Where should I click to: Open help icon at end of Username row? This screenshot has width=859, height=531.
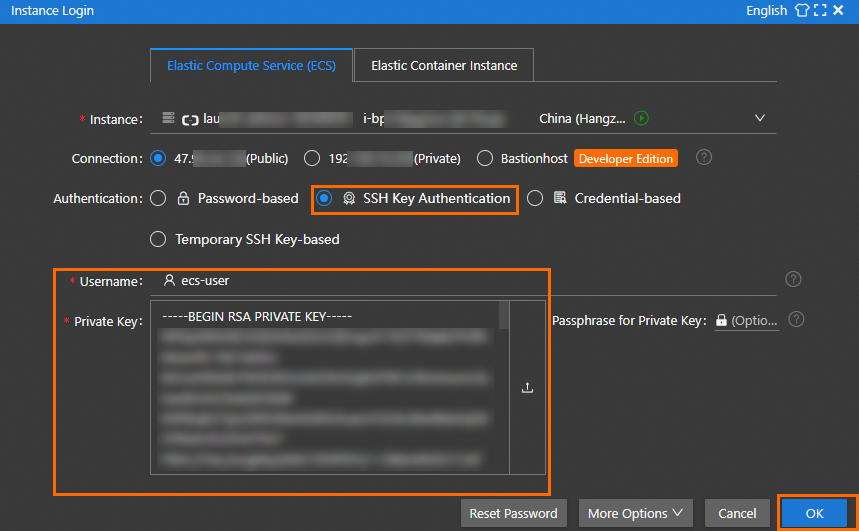(793, 279)
